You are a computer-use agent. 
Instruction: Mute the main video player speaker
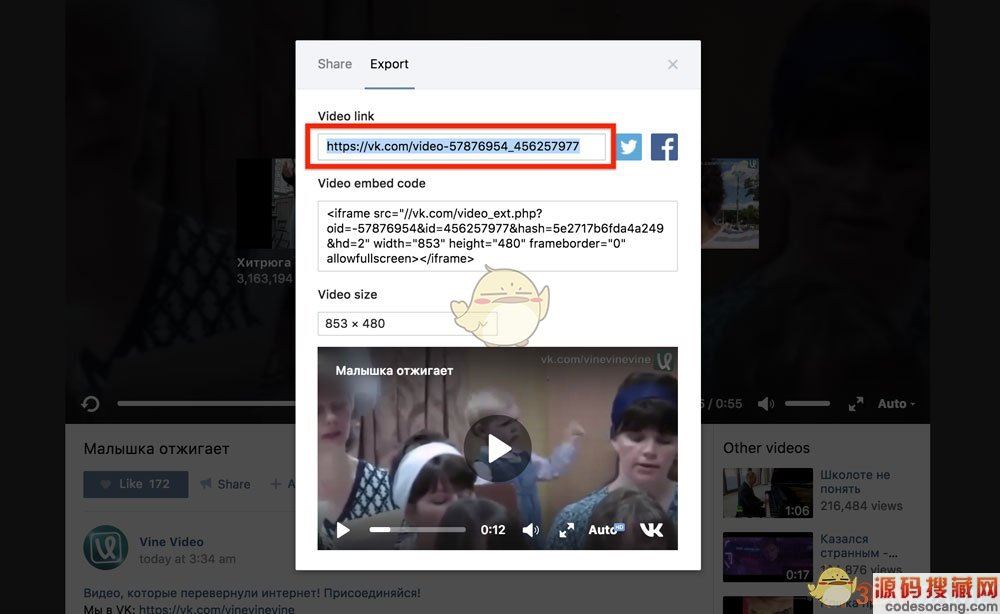[x=766, y=404]
